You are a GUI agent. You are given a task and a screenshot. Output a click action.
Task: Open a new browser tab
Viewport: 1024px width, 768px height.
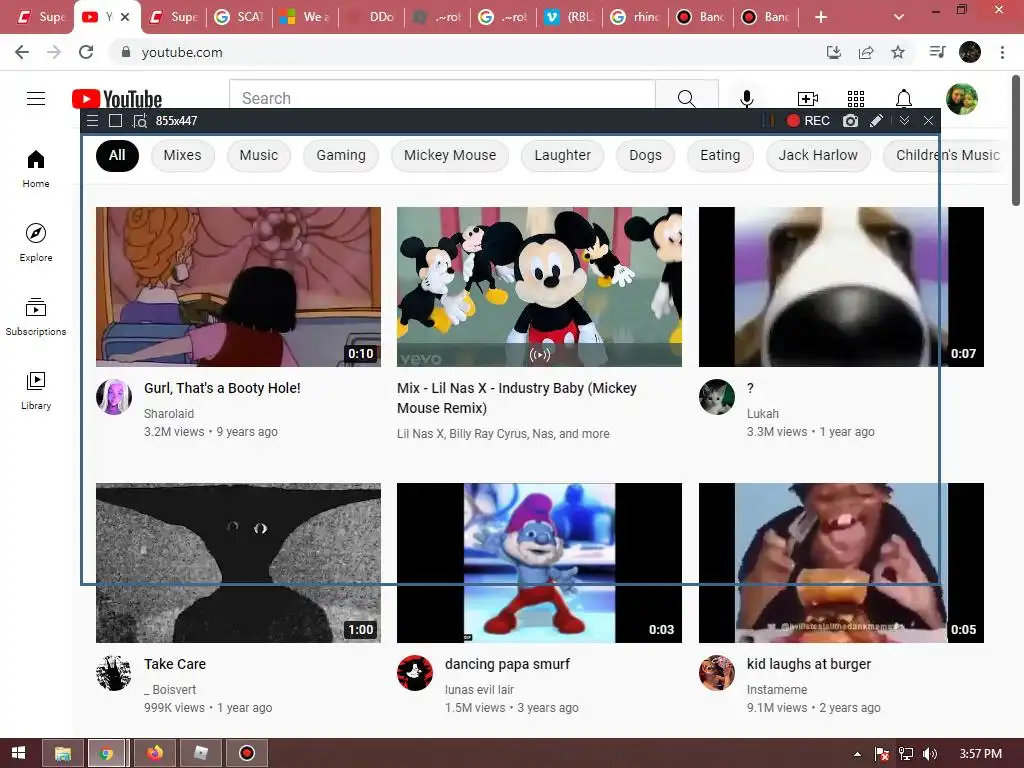click(821, 17)
